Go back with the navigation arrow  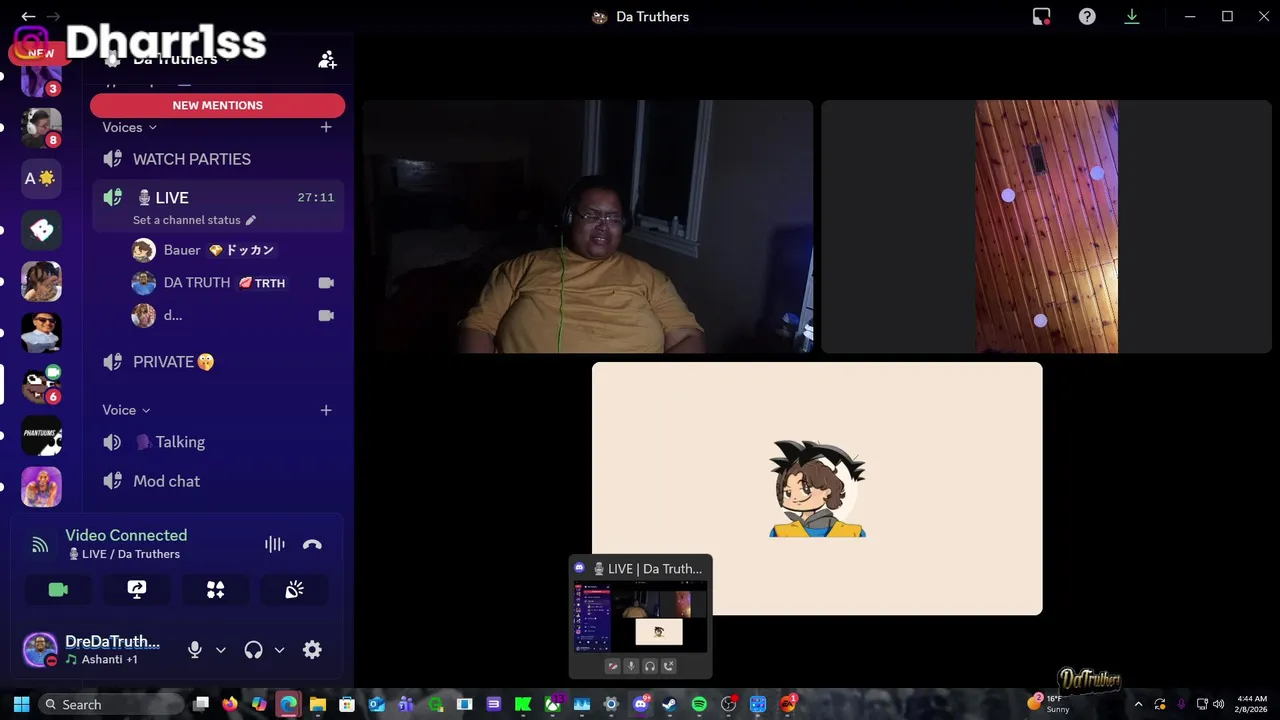28,16
